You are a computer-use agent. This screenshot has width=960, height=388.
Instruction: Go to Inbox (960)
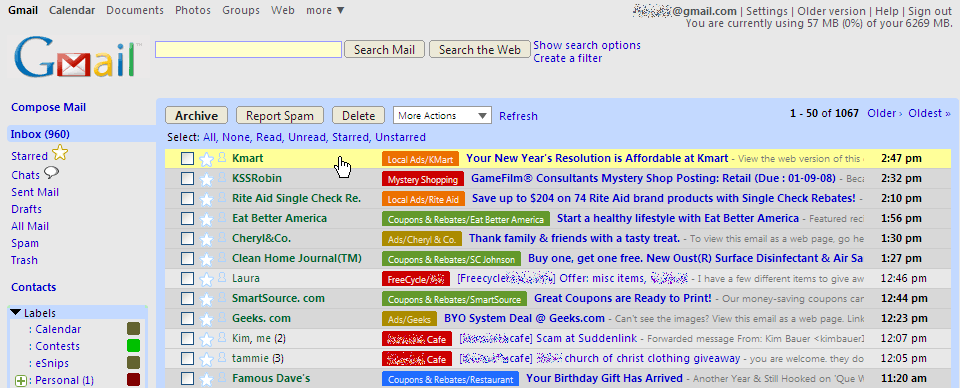[x=40, y=134]
